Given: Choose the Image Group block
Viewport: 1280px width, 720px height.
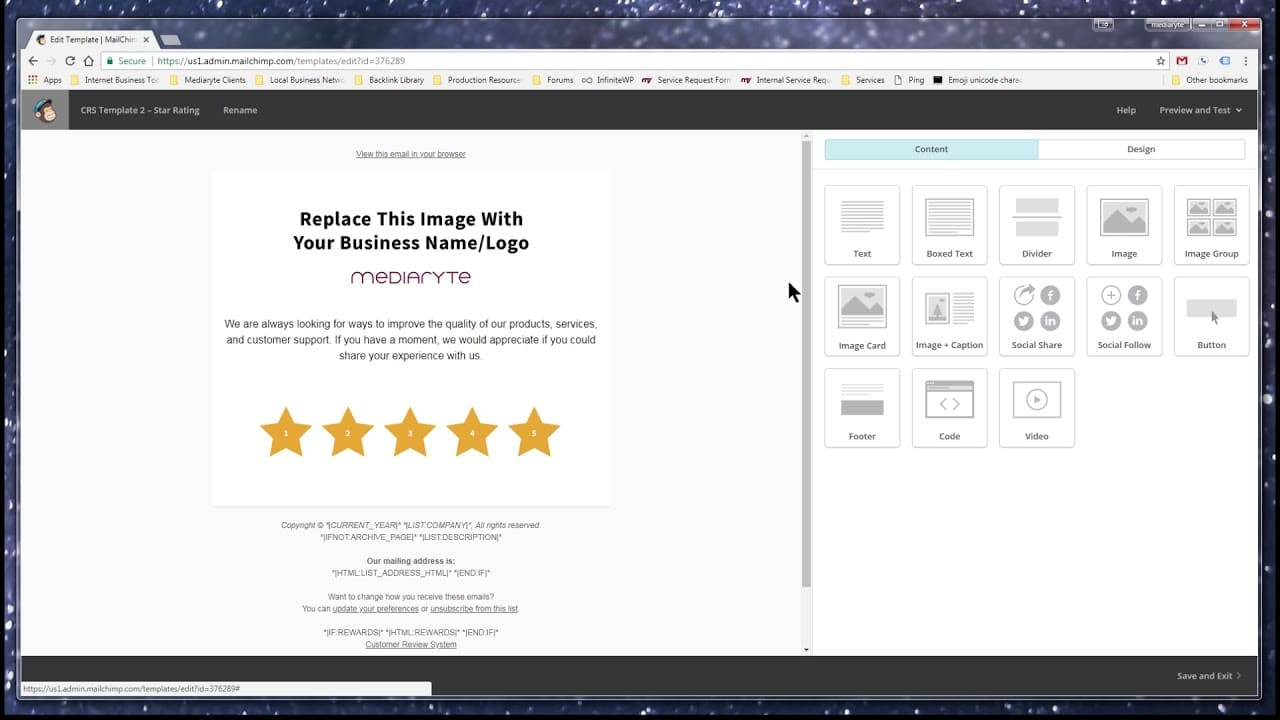Looking at the screenshot, I should pyautogui.click(x=1210, y=224).
